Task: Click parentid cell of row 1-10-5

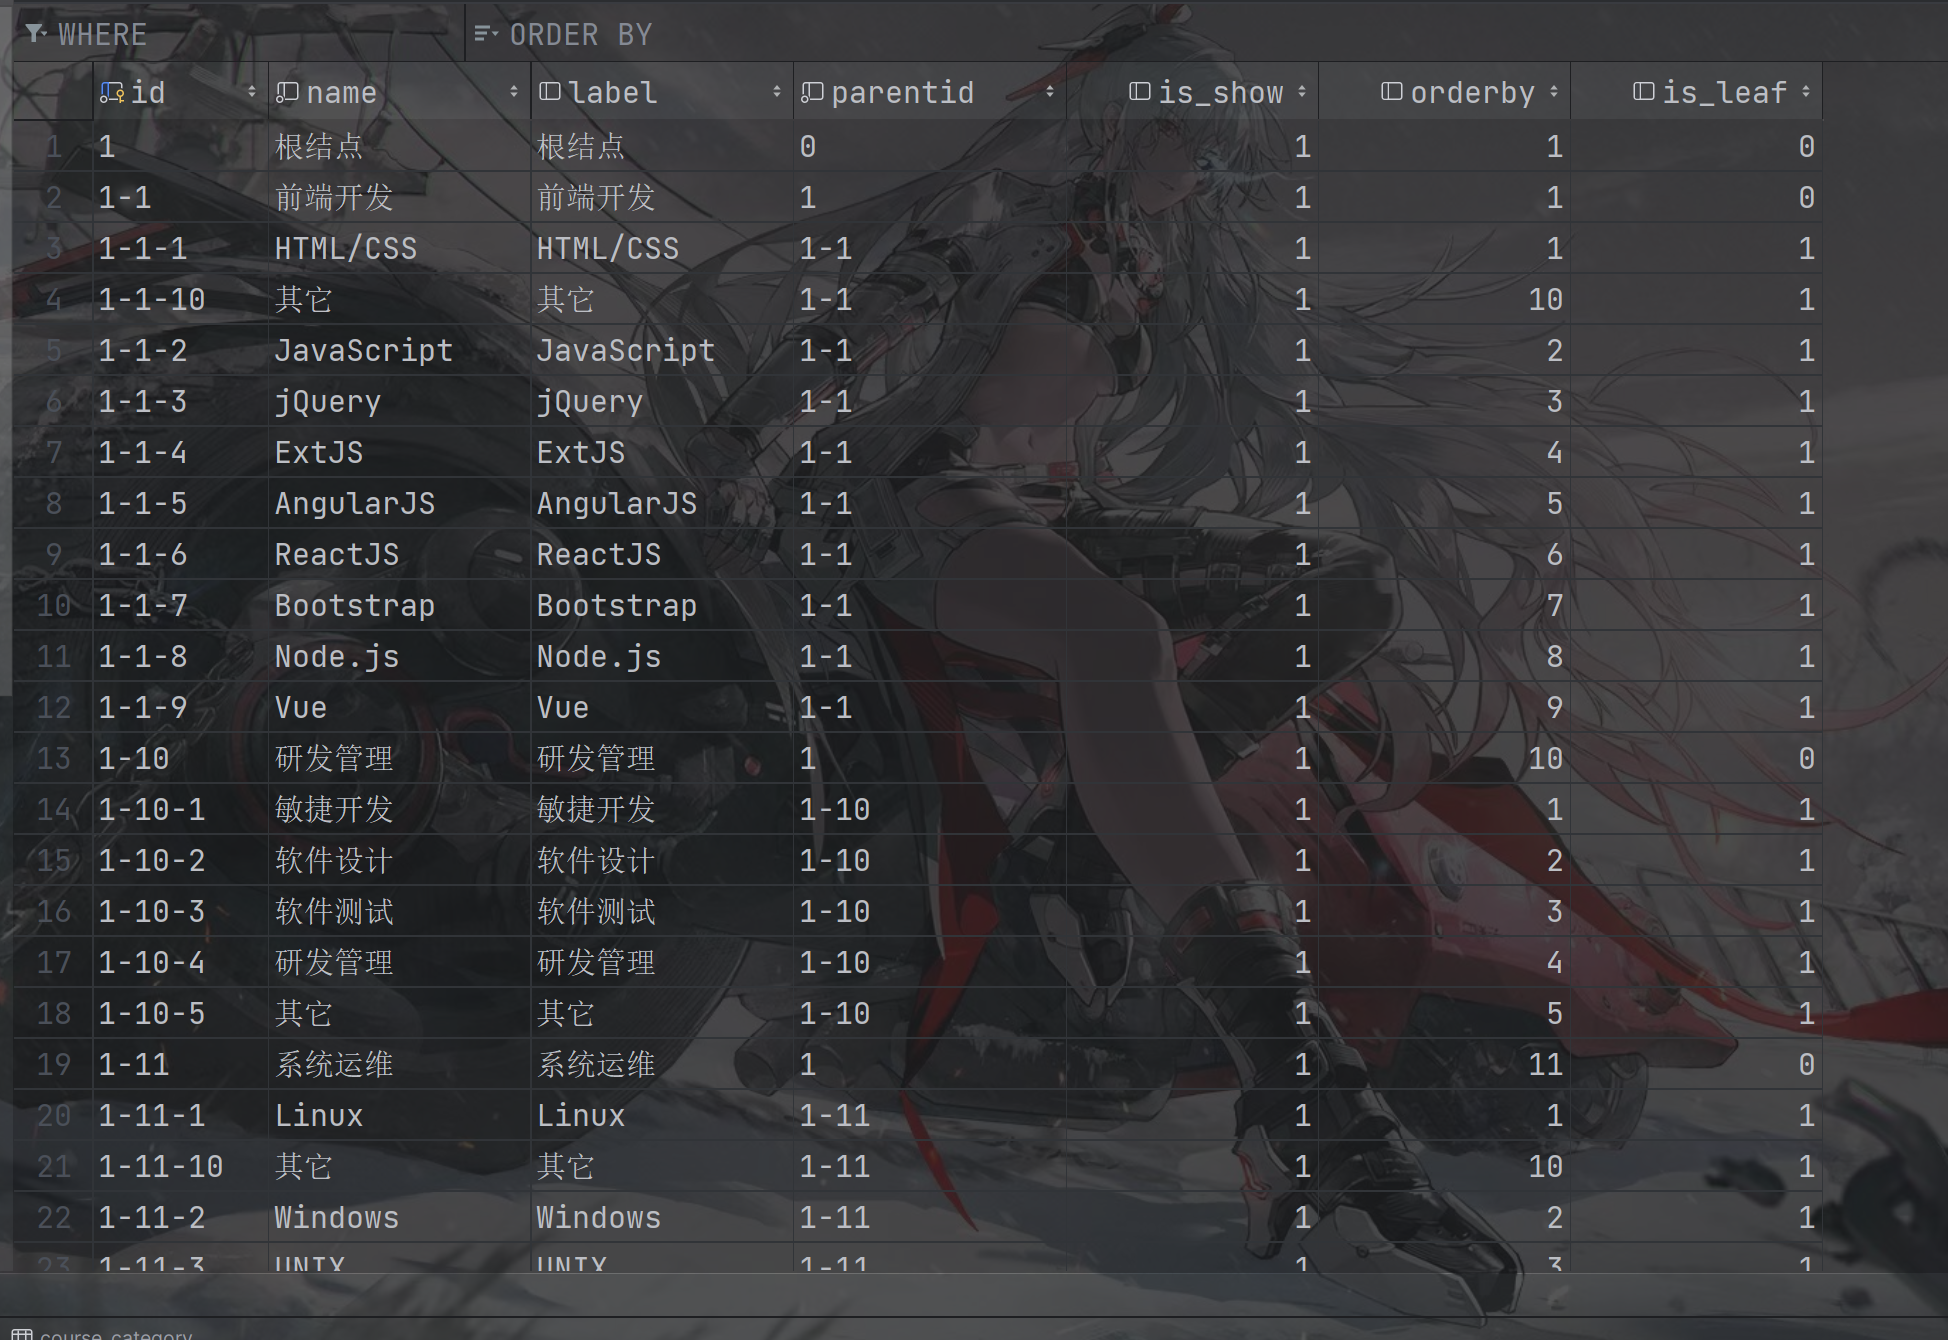Action: pyautogui.click(x=929, y=1014)
